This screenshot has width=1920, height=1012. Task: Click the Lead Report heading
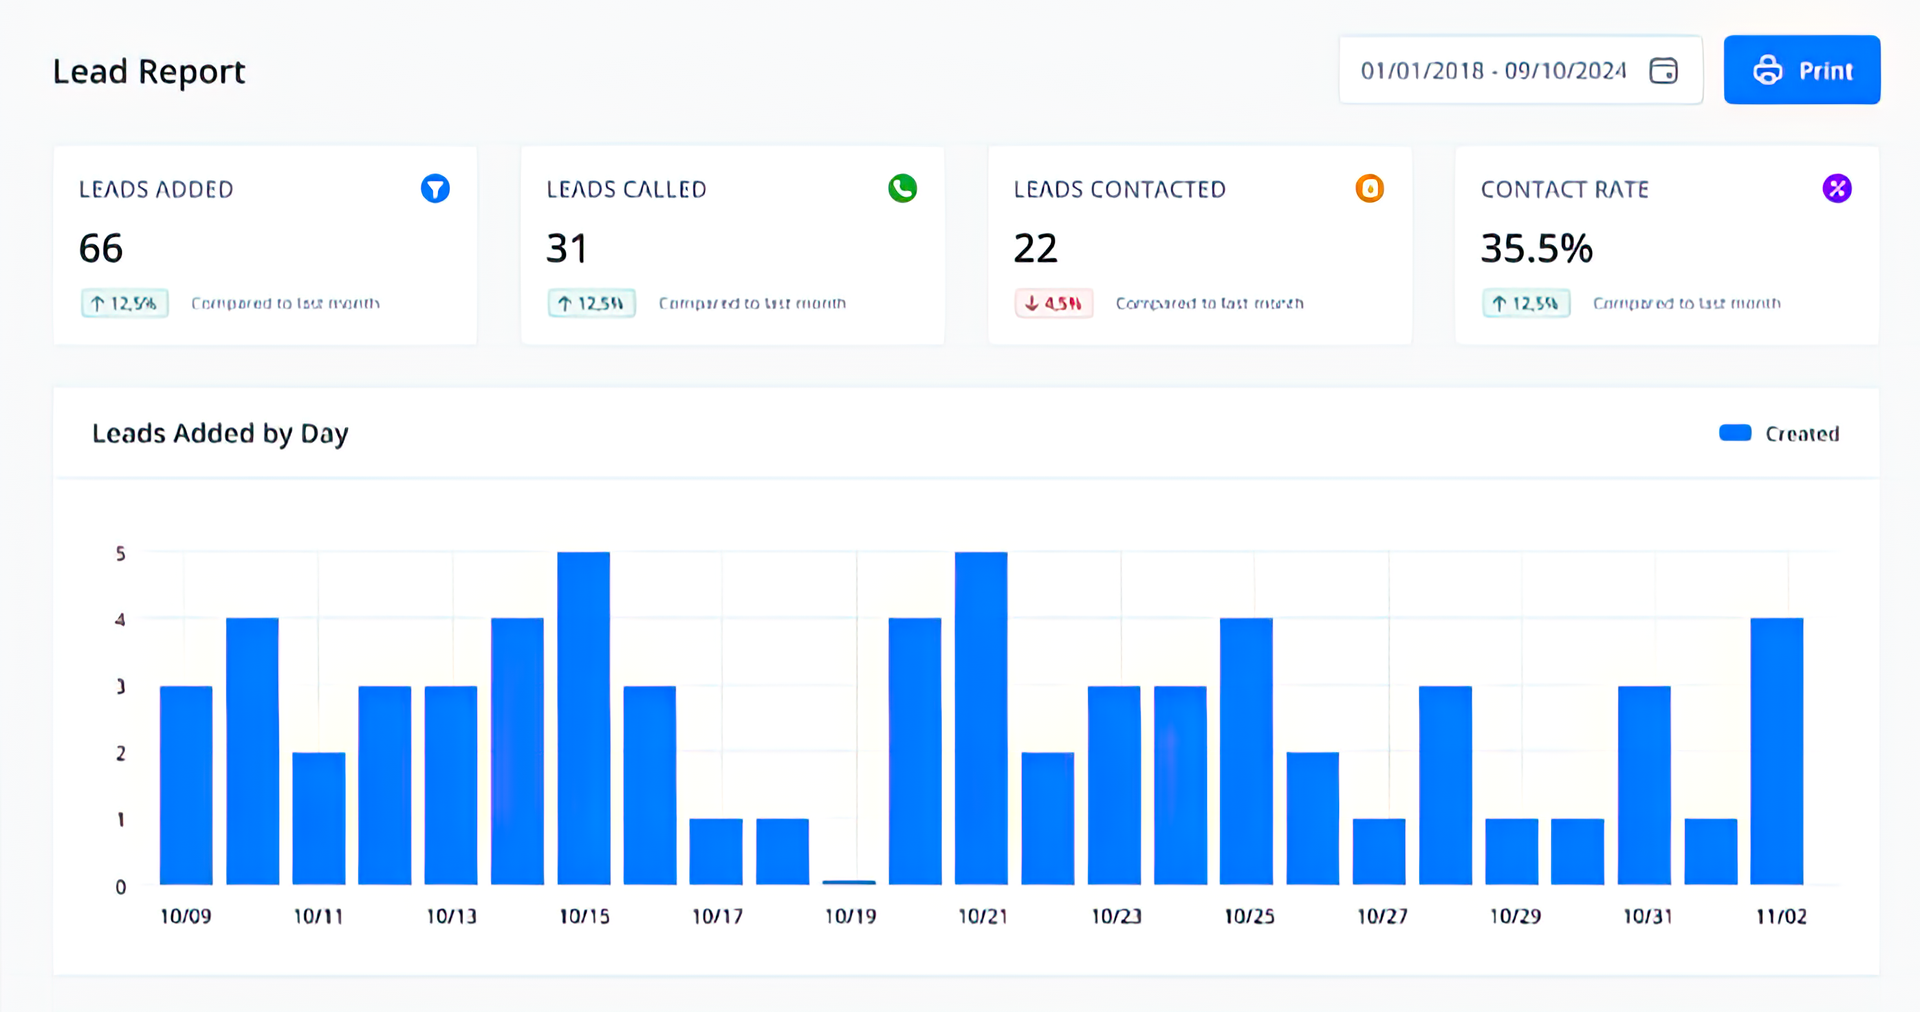(x=149, y=70)
